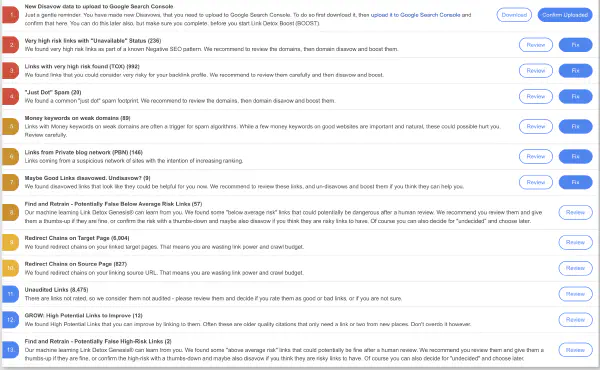Download the new Disavow data file
This screenshot has height=370, width=600.
point(514,15)
